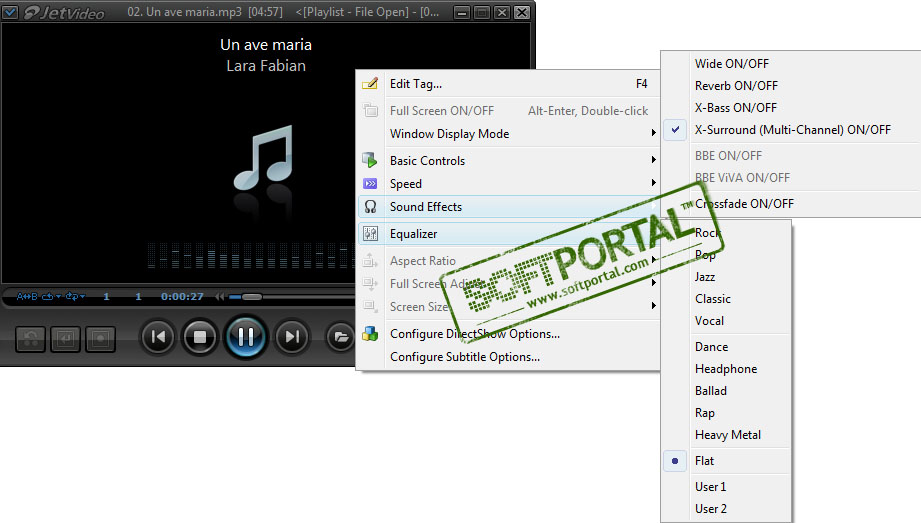The image size is (921, 523).
Task: Click the Configure DirectShow blocks icon
Action: (x=370, y=334)
